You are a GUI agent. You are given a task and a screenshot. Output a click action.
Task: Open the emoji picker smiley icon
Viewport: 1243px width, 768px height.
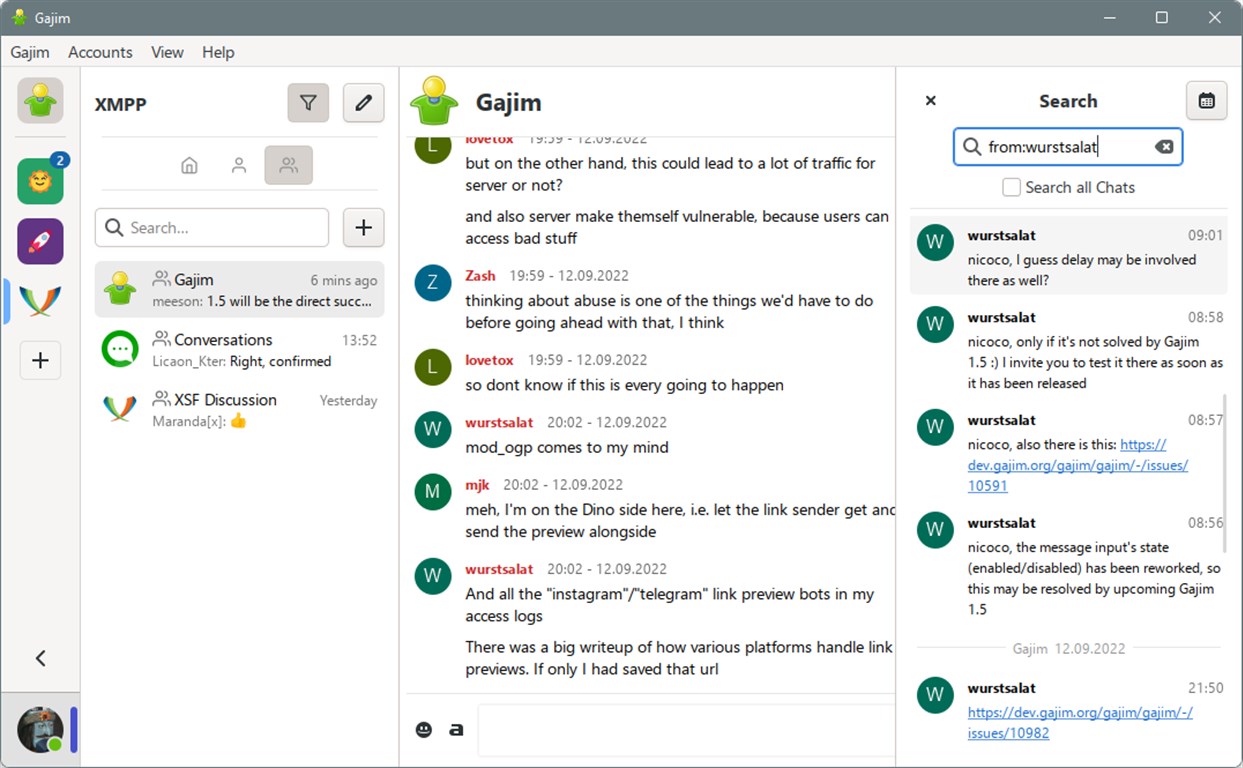click(424, 730)
